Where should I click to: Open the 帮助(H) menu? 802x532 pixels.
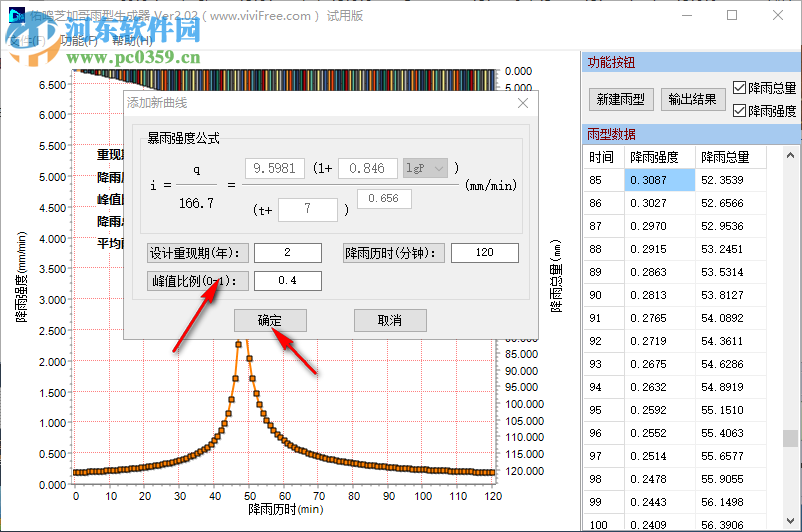pos(132,41)
